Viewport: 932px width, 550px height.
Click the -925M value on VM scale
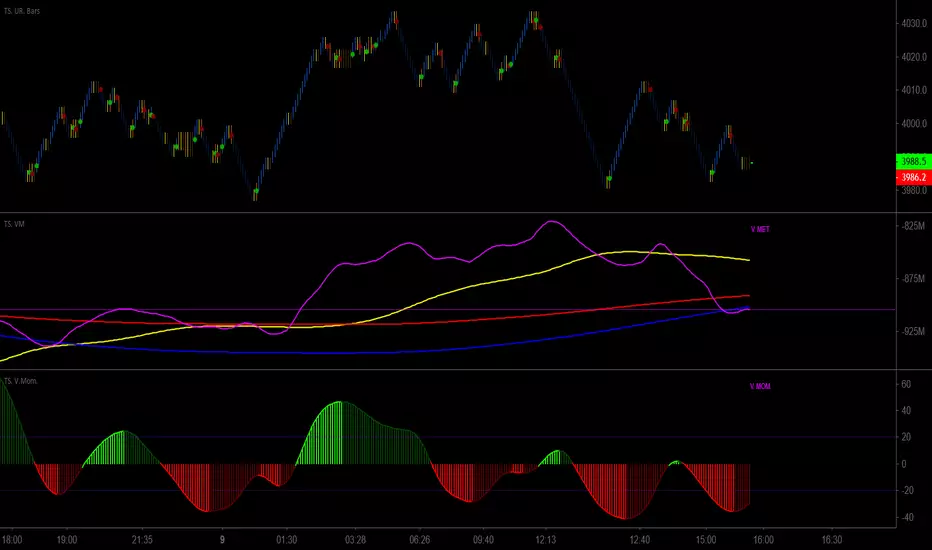[x=912, y=331]
